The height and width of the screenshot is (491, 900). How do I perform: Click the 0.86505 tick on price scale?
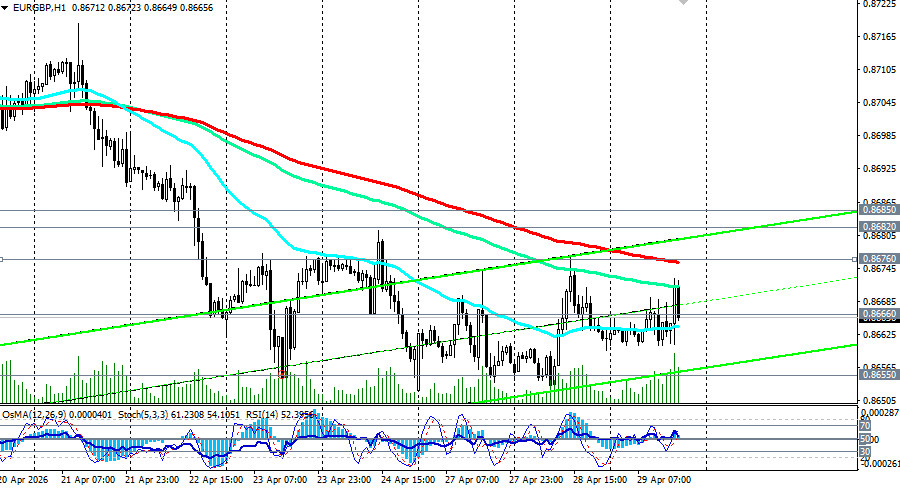pyautogui.click(x=879, y=400)
